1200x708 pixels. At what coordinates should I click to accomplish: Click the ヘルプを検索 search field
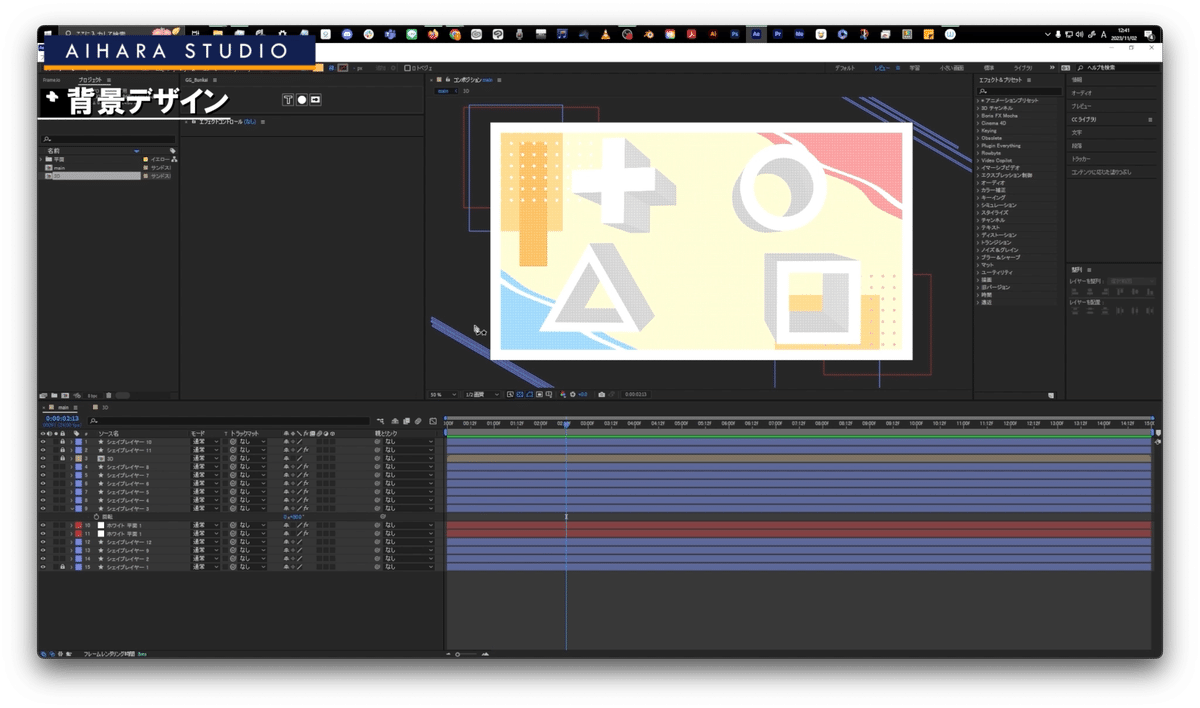[1118, 68]
